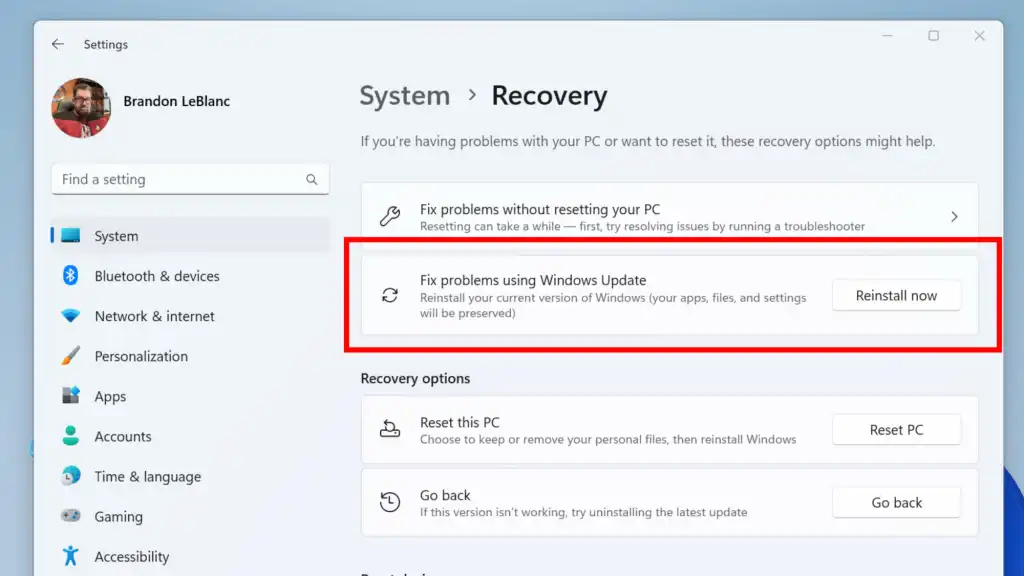Click the back arrow next to Settings
This screenshot has width=1024, height=576.
point(57,44)
